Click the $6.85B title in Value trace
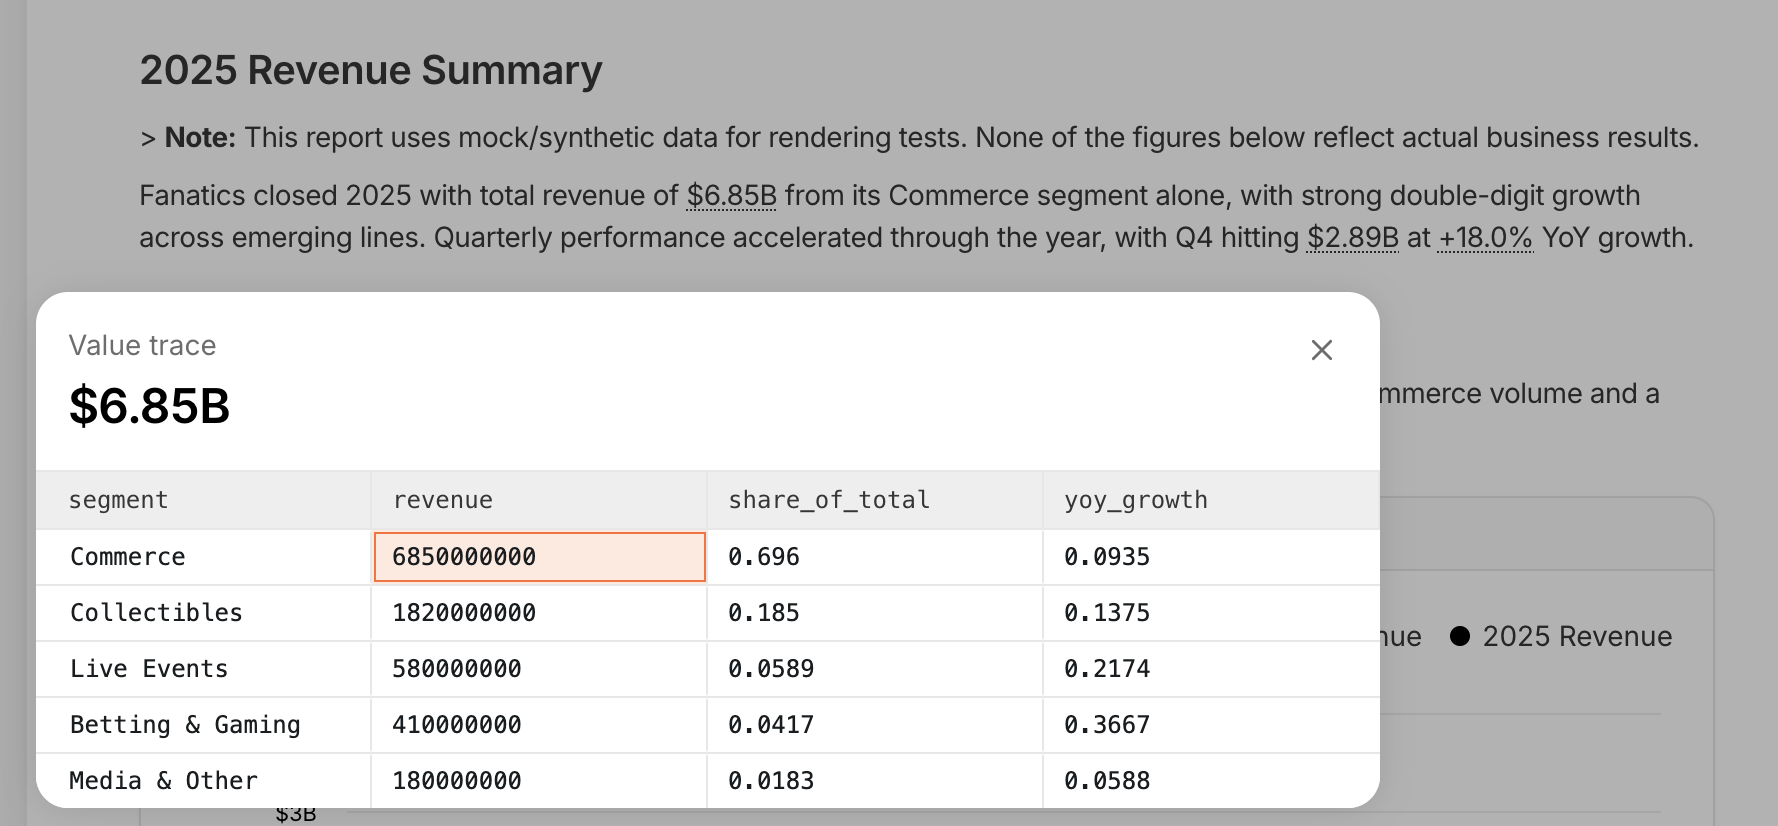The image size is (1778, 826). point(150,406)
